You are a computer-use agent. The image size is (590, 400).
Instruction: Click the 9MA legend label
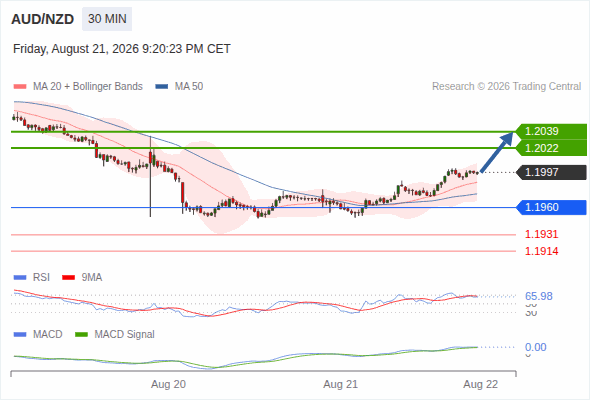coord(92,278)
